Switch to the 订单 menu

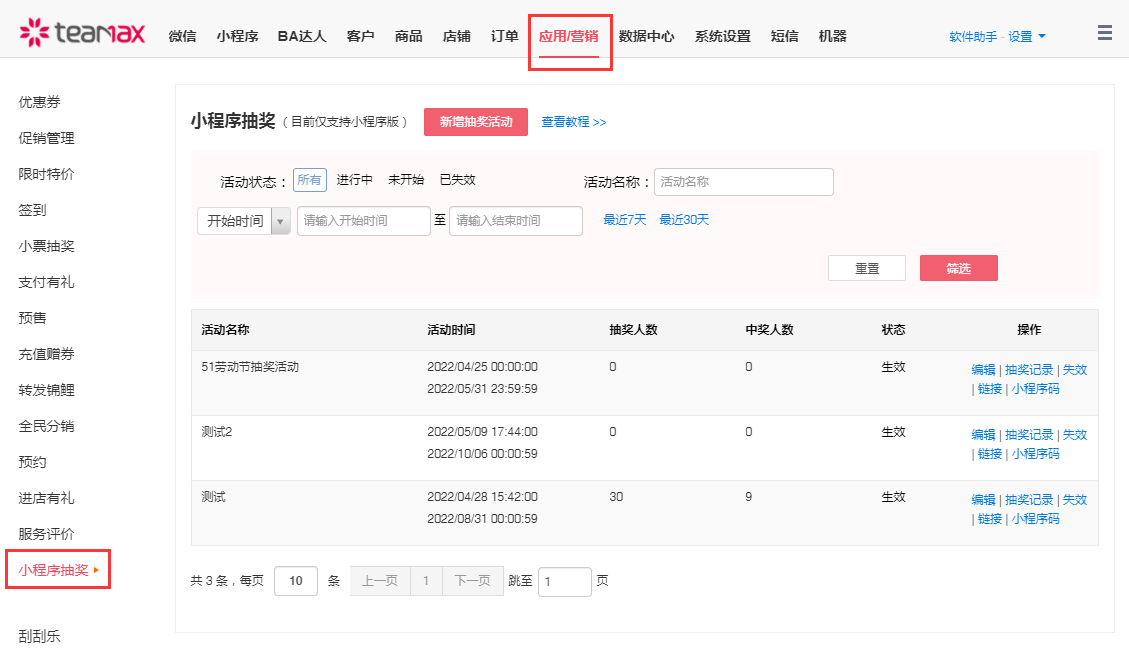(505, 37)
